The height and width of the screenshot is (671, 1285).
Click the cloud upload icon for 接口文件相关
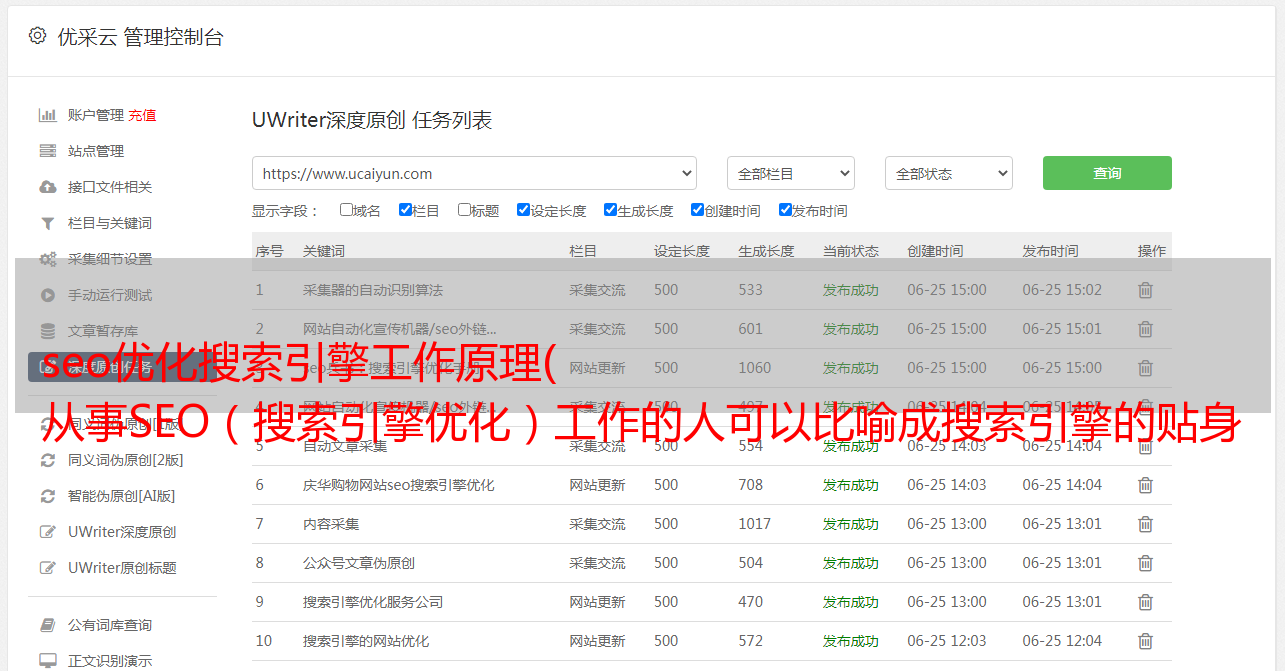pos(47,187)
